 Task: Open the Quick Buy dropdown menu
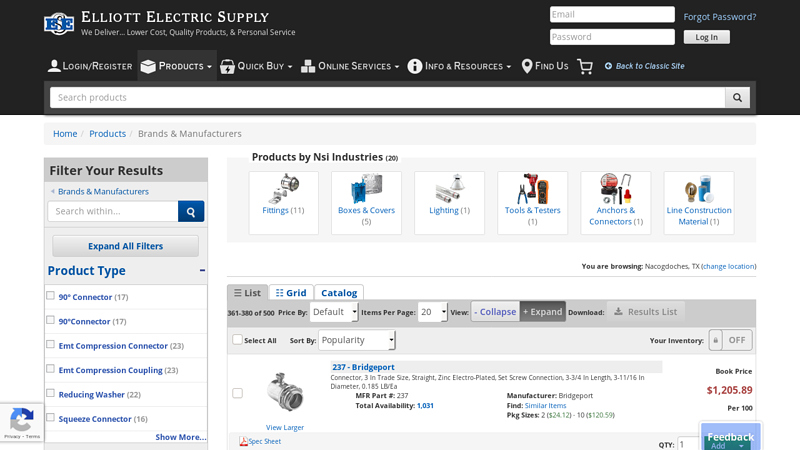256,66
